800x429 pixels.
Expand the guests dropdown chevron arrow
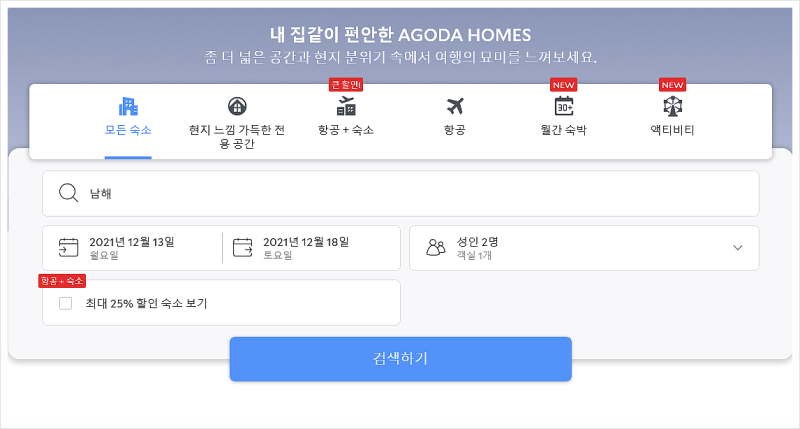(x=738, y=247)
